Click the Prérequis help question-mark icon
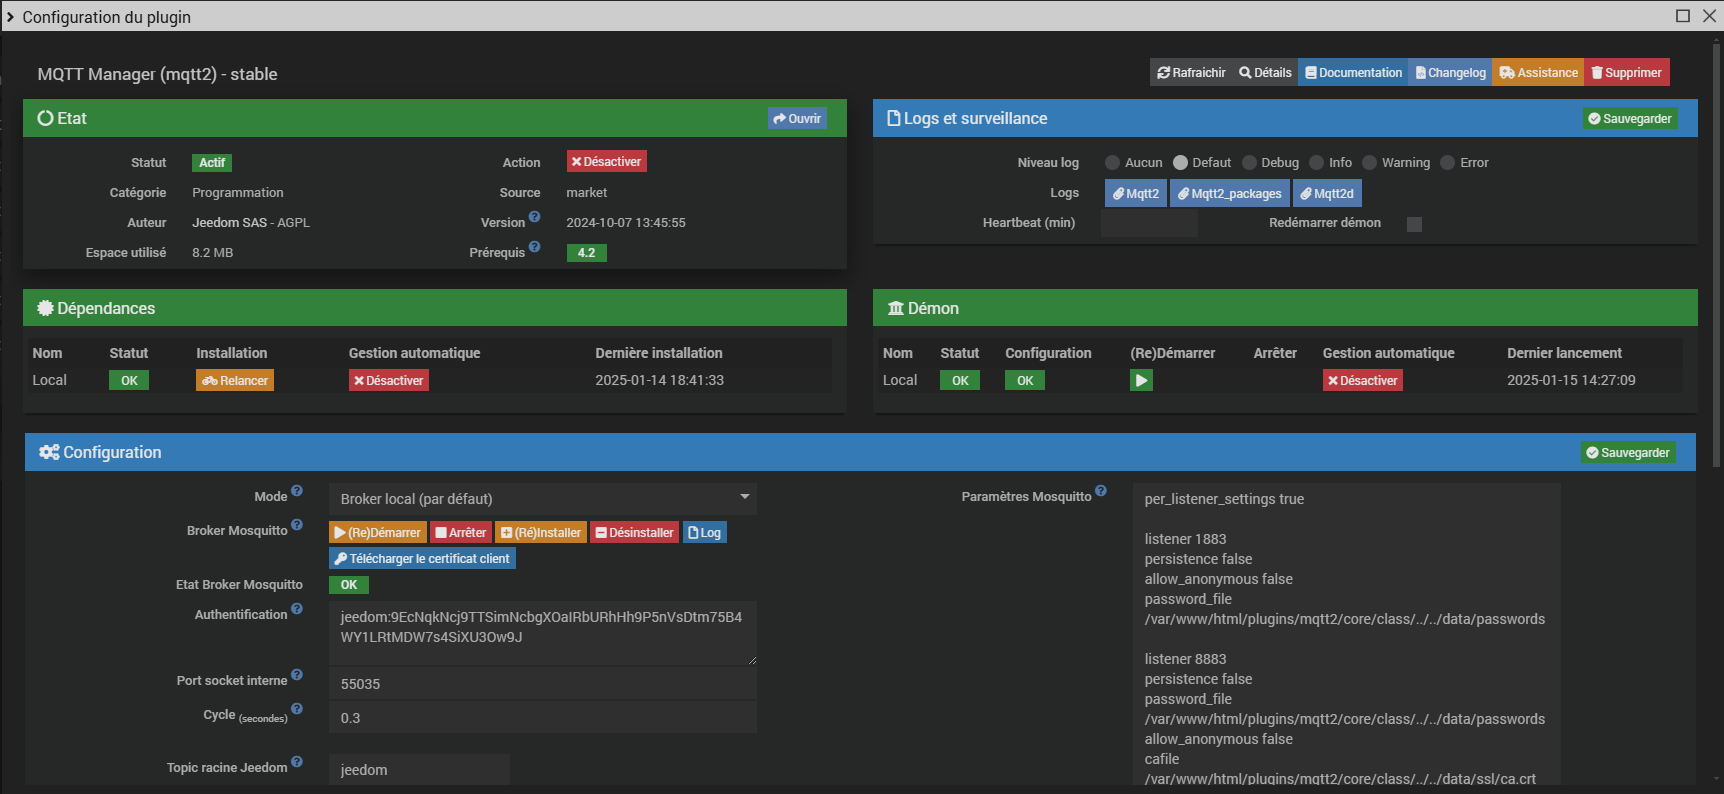The height and width of the screenshot is (794, 1724). pyautogui.click(x=534, y=247)
